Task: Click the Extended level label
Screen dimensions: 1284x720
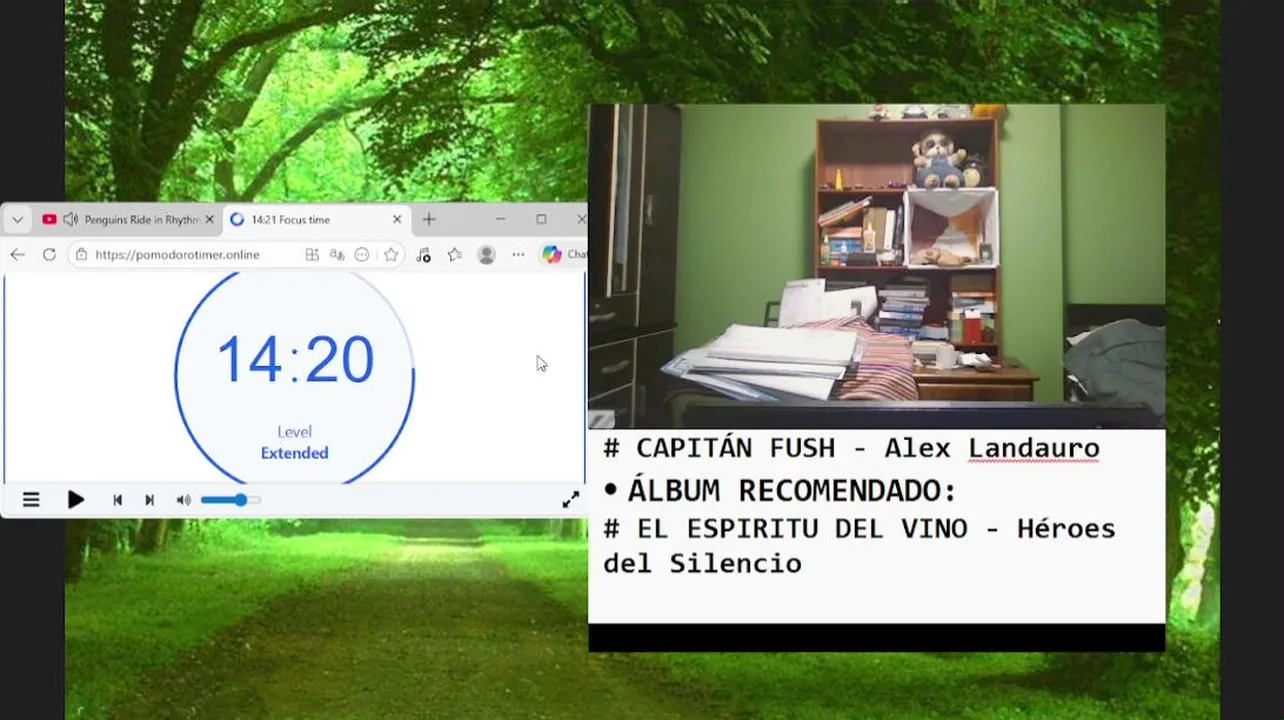Action: [294, 453]
